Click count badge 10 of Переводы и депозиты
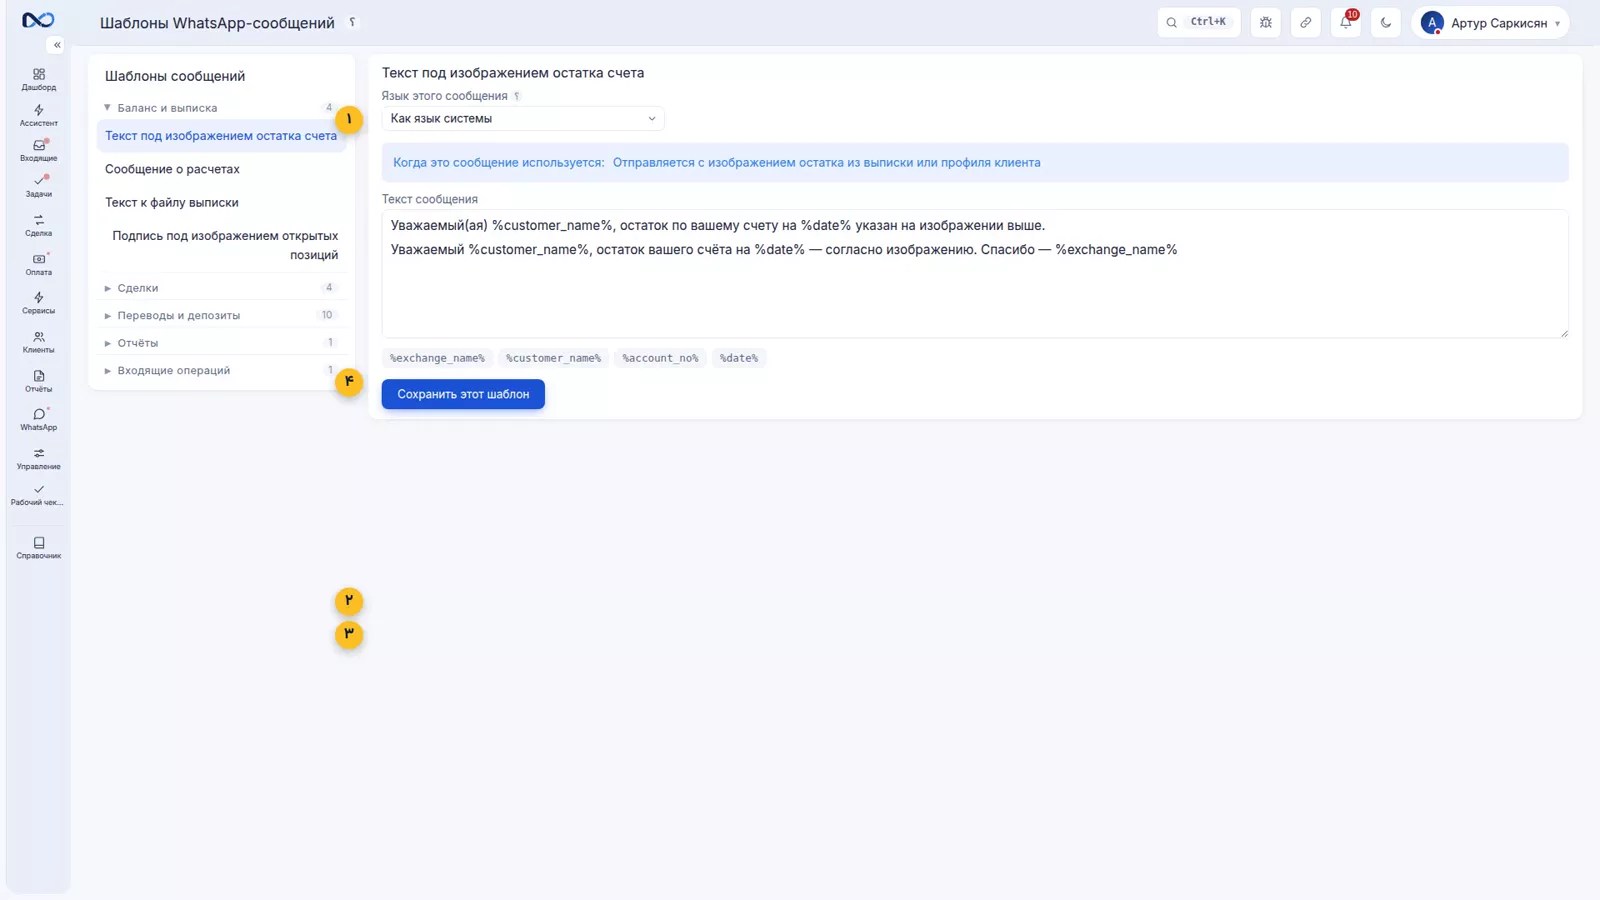1600x900 pixels. pyautogui.click(x=327, y=315)
